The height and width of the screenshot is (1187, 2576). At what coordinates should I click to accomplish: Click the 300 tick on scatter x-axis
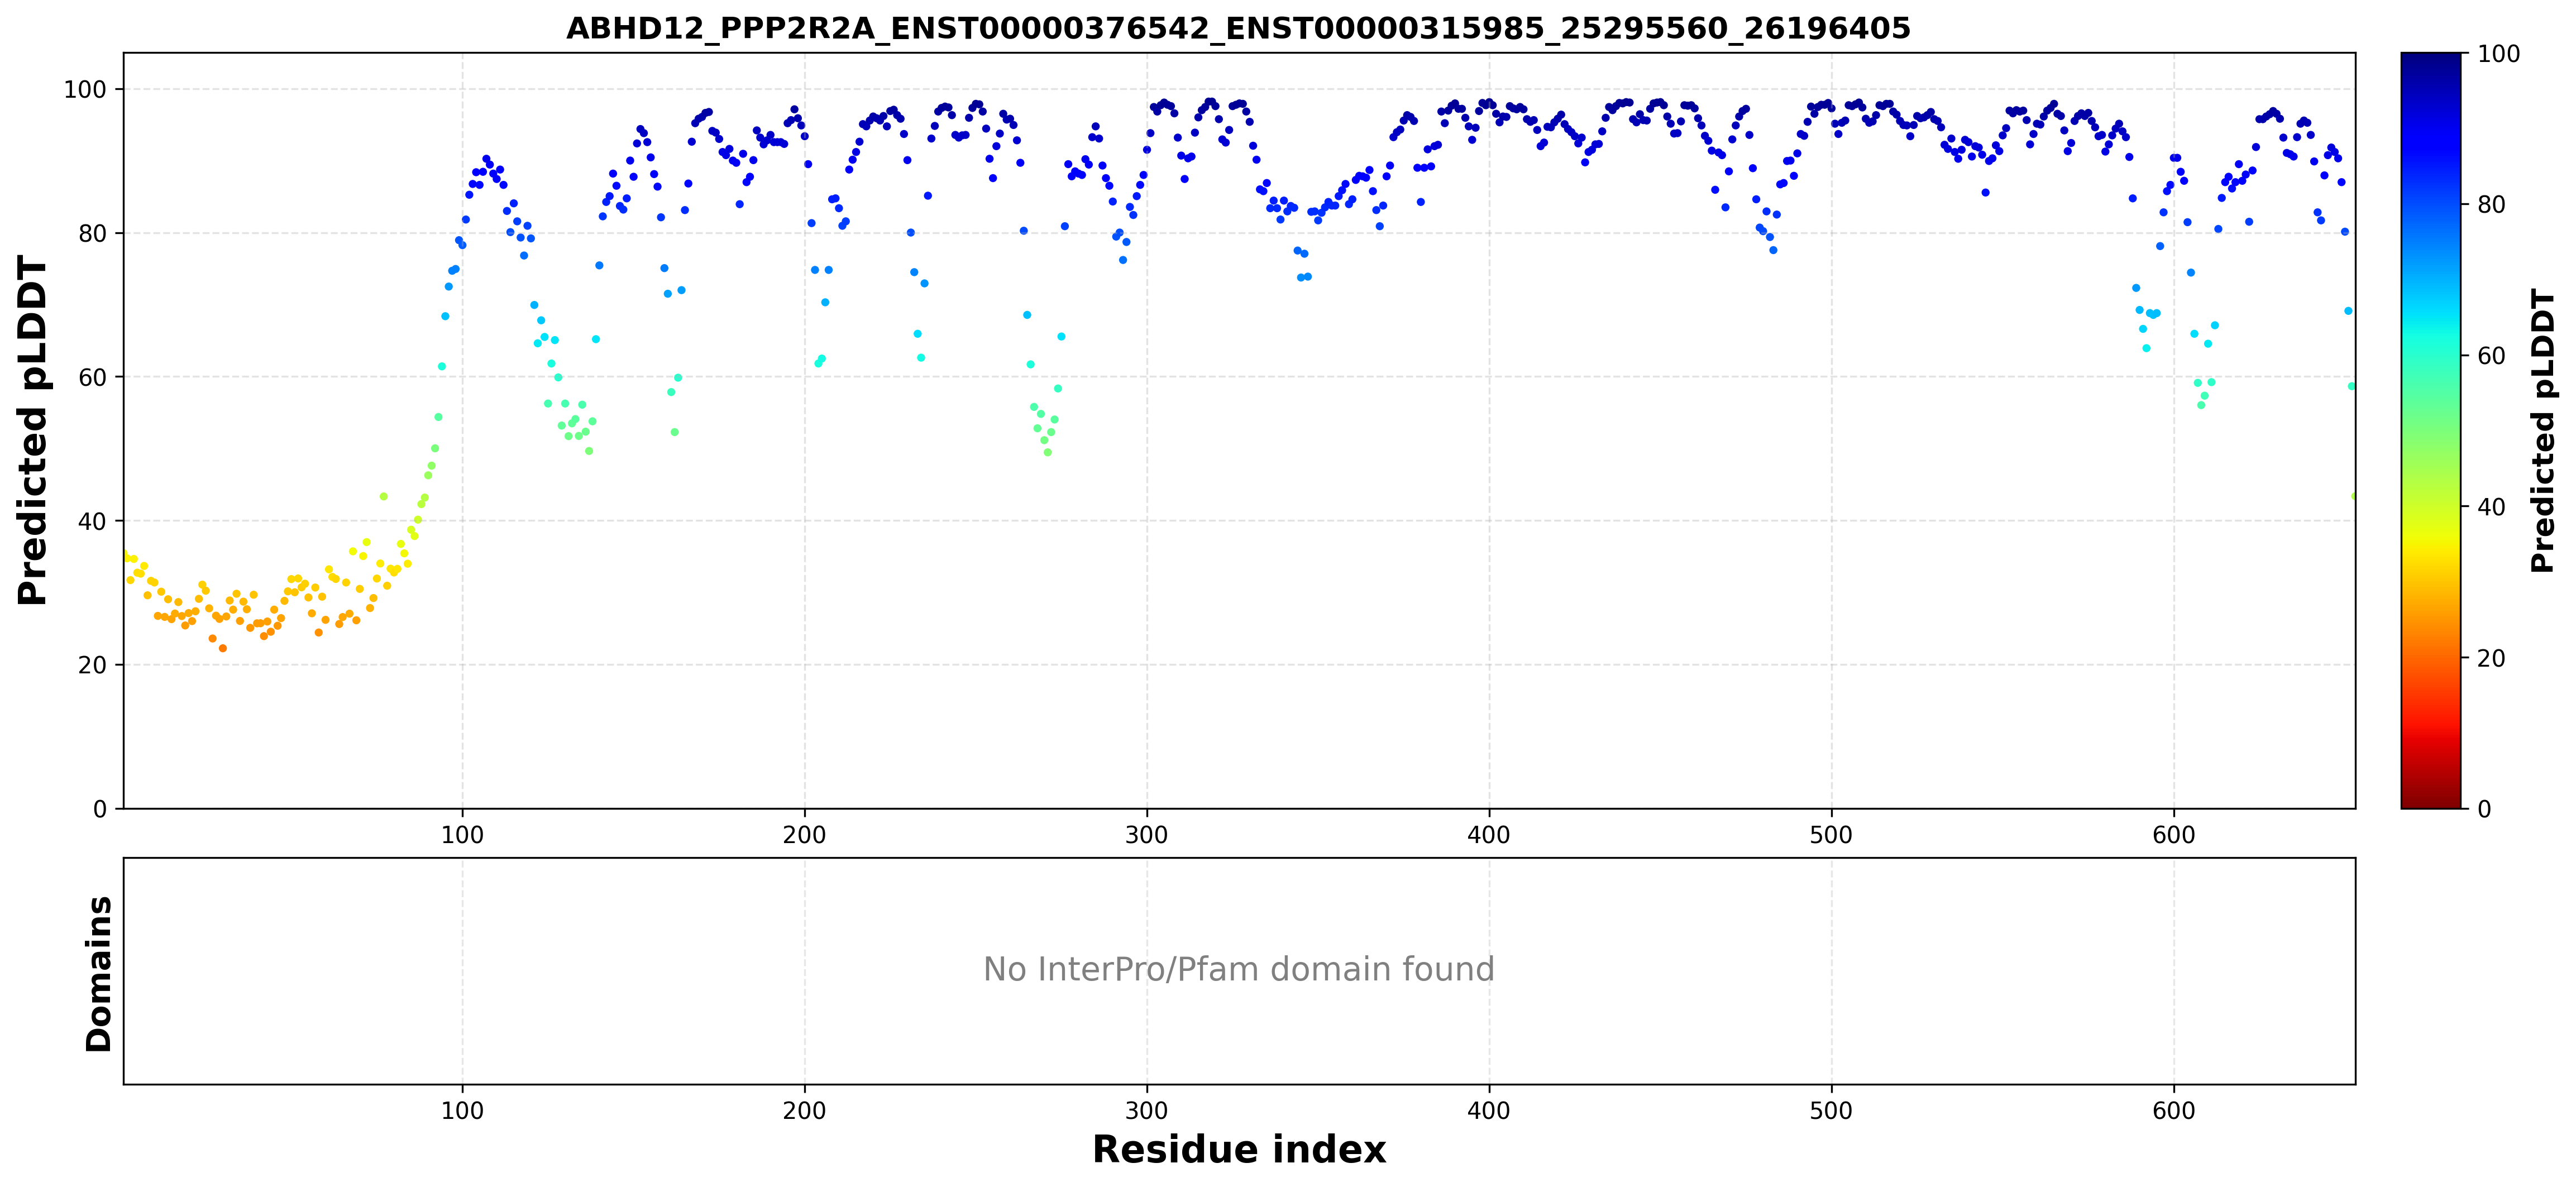1146,834
